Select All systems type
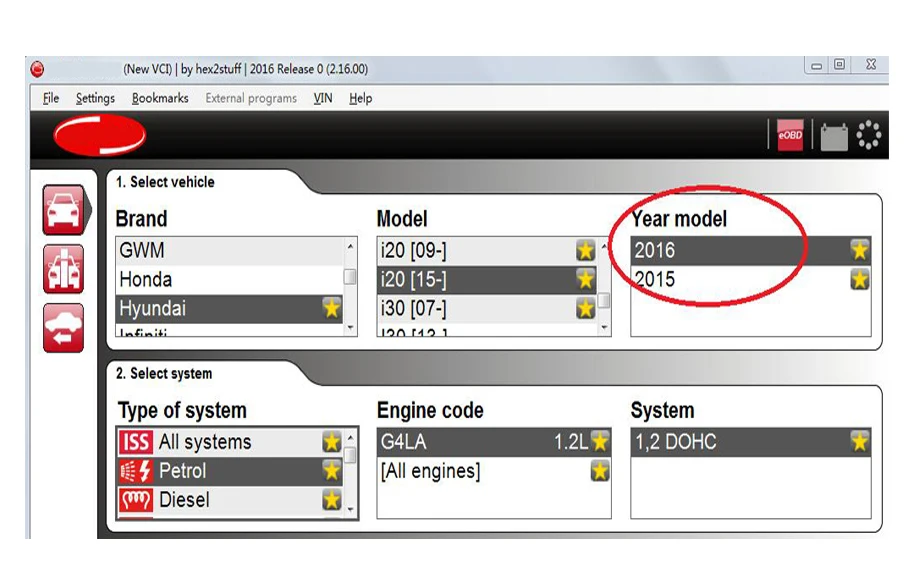This screenshot has height=581, width=917. pos(230,442)
